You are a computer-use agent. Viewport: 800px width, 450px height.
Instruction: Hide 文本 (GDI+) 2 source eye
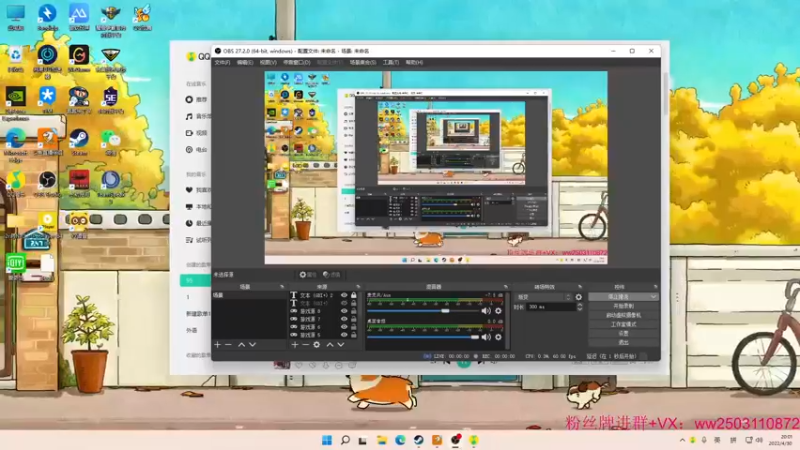tap(344, 295)
